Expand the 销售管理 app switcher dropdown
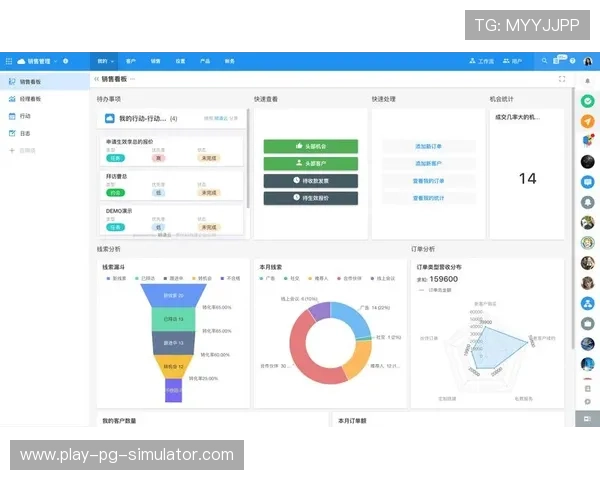The height and width of the screenshot is (480, 600). [x=55, y=61]
